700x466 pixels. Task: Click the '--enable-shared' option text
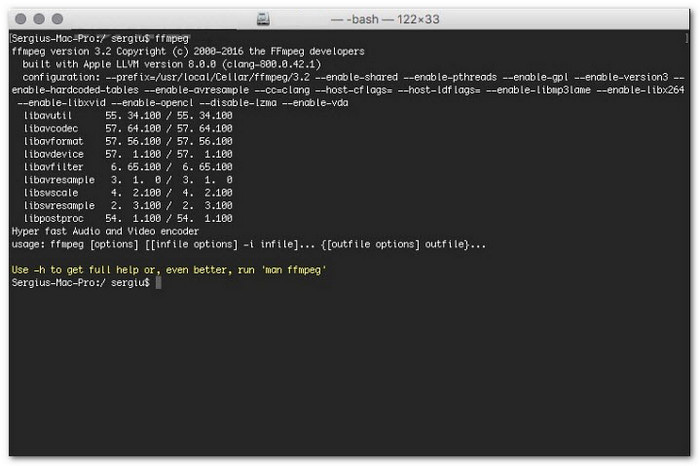[x=357, y=77]
